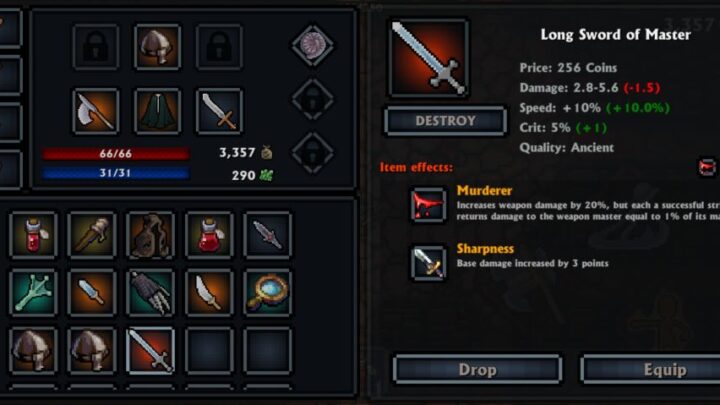Select the clawed gauntlet inventory item
This screenshot has height=405, width=720.
pos(151,293)
